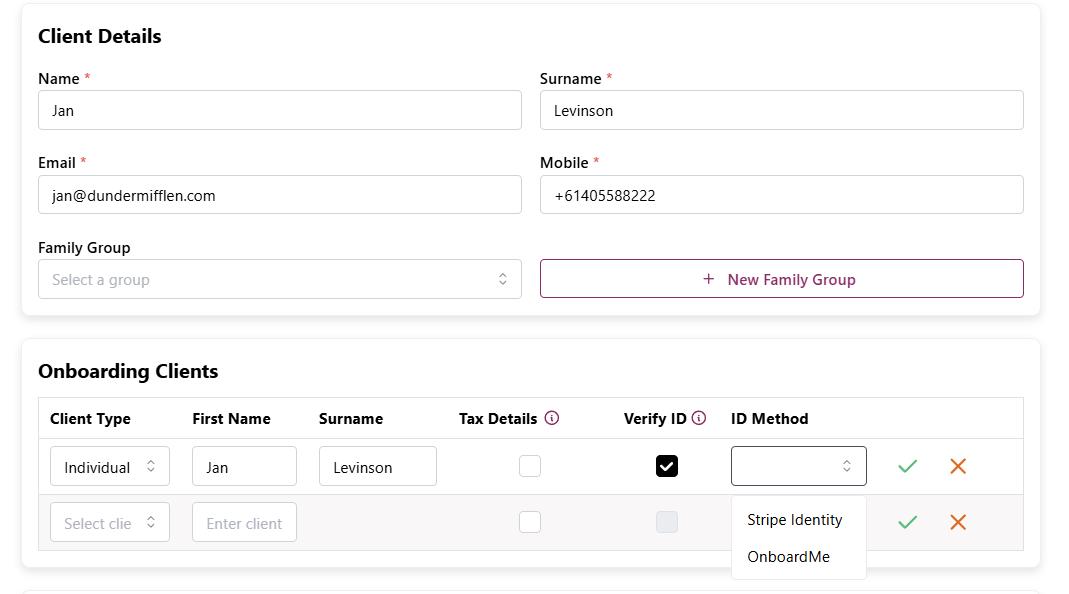Viewport: 1069px width, 594px height.
Task: Click orange X on the empty client row
Action: click(x=958, y=522)
